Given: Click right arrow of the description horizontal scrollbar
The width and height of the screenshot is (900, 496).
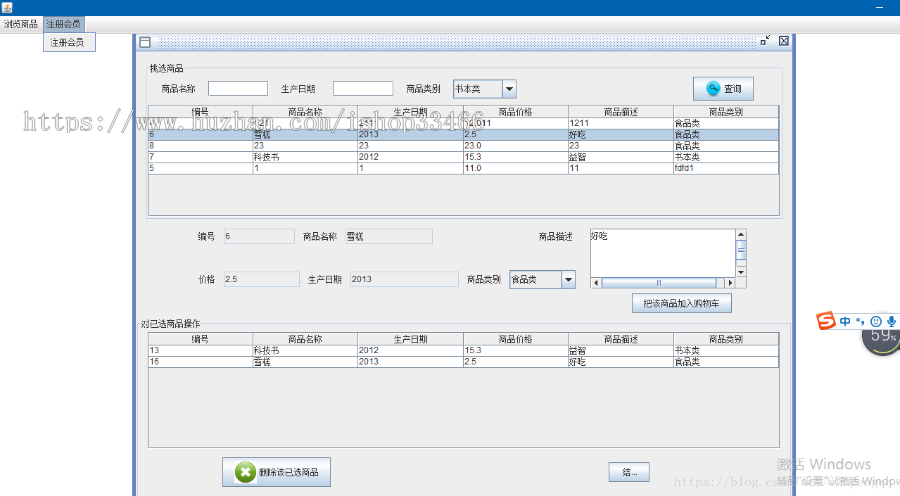Looking at the screenshot, I should pos(730,283).
